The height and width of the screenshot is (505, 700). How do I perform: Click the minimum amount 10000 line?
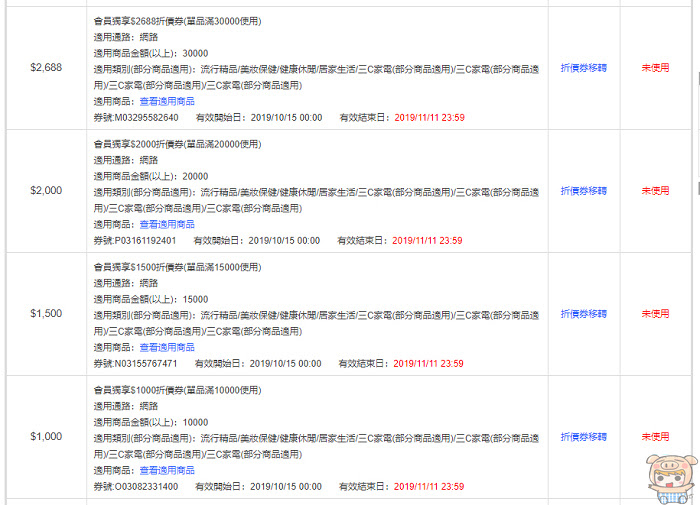(151, 422)
